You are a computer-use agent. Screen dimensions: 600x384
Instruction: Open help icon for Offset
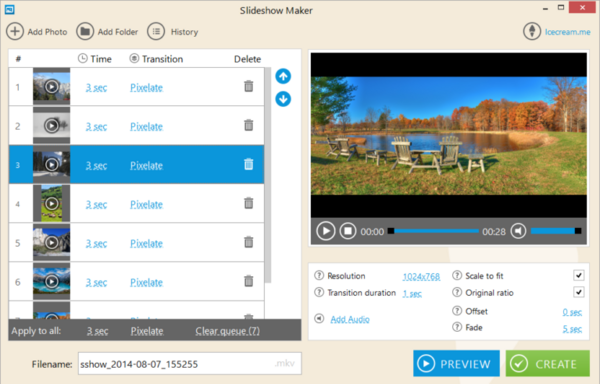(x=457, y=311)
